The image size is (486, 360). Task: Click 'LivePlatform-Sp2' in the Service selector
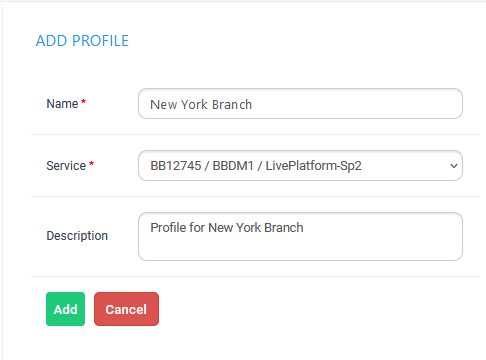pyautogui.click(x=314, y=166)
